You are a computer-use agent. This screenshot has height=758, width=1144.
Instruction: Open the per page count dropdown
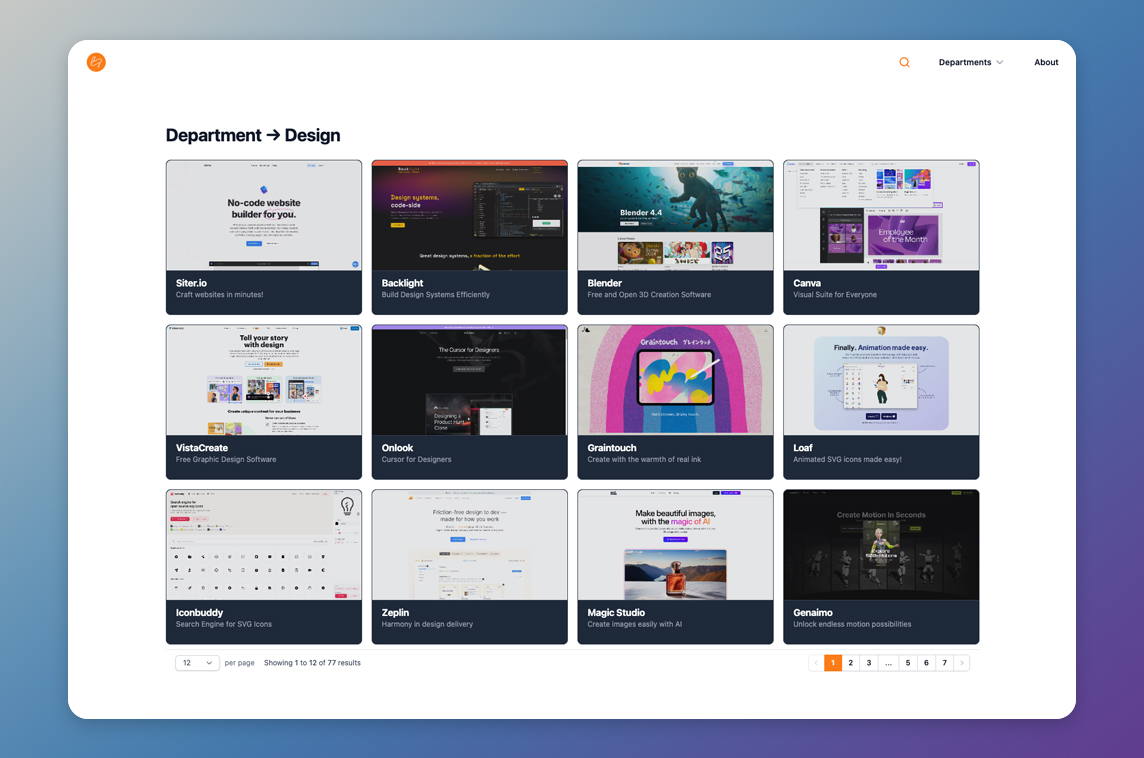tap(197, 663)
